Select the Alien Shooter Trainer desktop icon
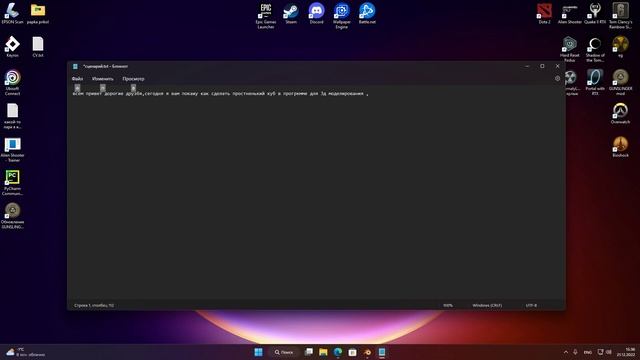Viewport: 640px width, 360px height. (x=12, y=149)
